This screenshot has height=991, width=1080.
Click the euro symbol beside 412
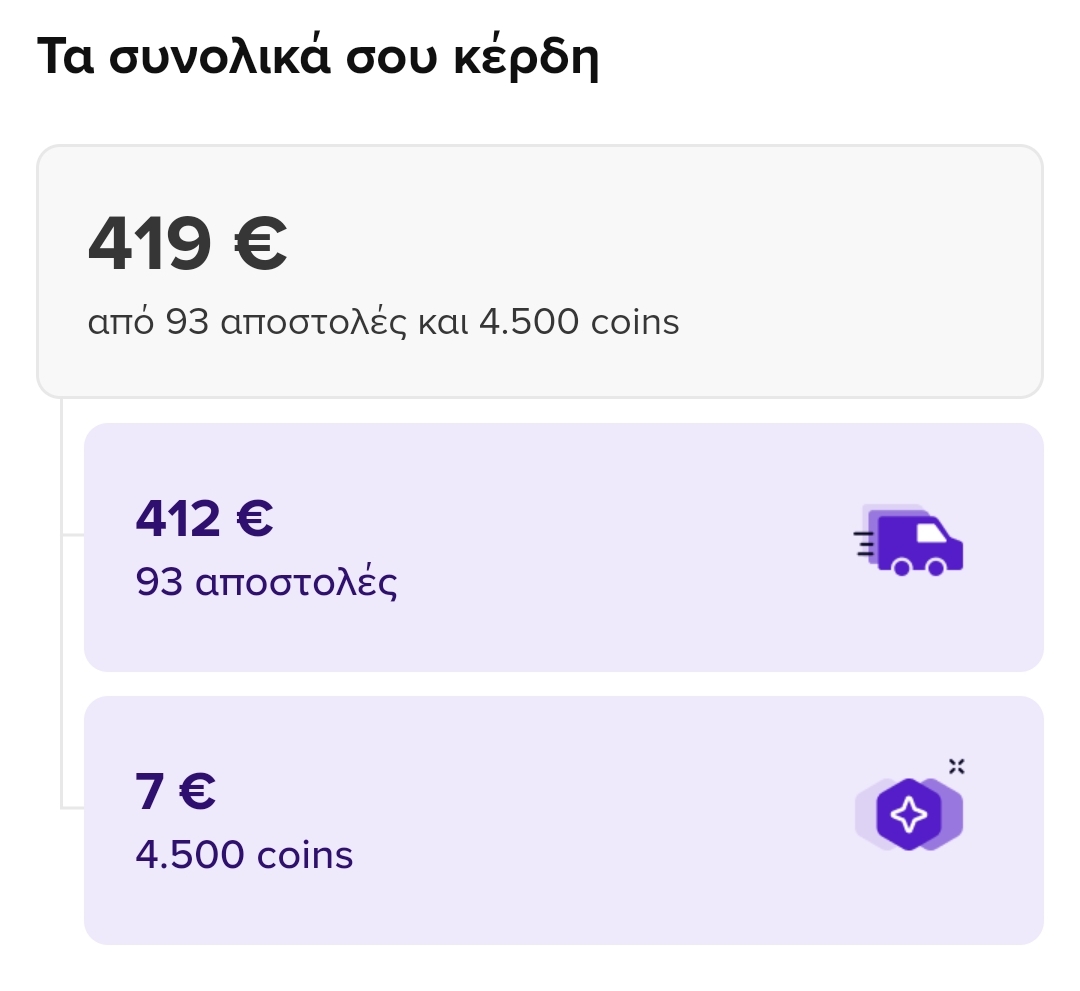pos(255,518)
